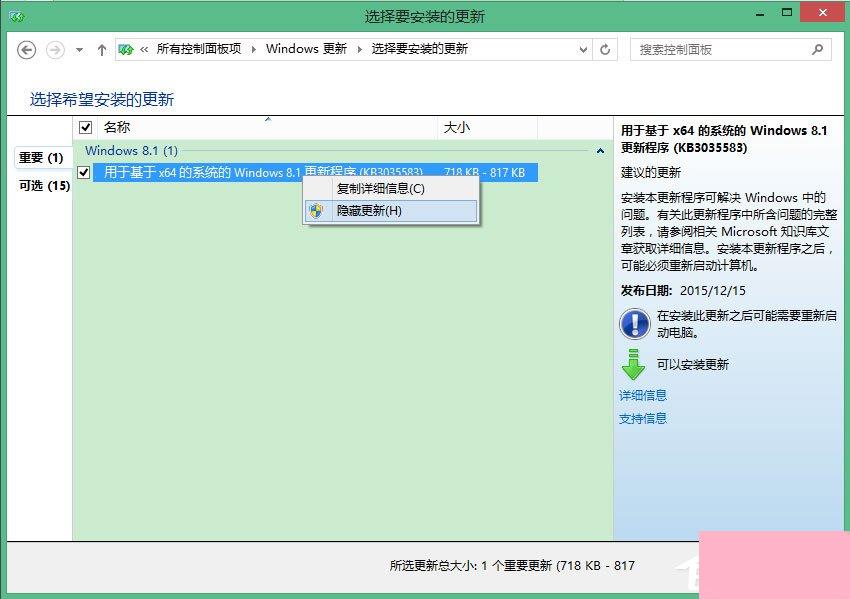Screen dimensions: 850x599
Task: Click the green download arrow icon
Action: (633, 364)
